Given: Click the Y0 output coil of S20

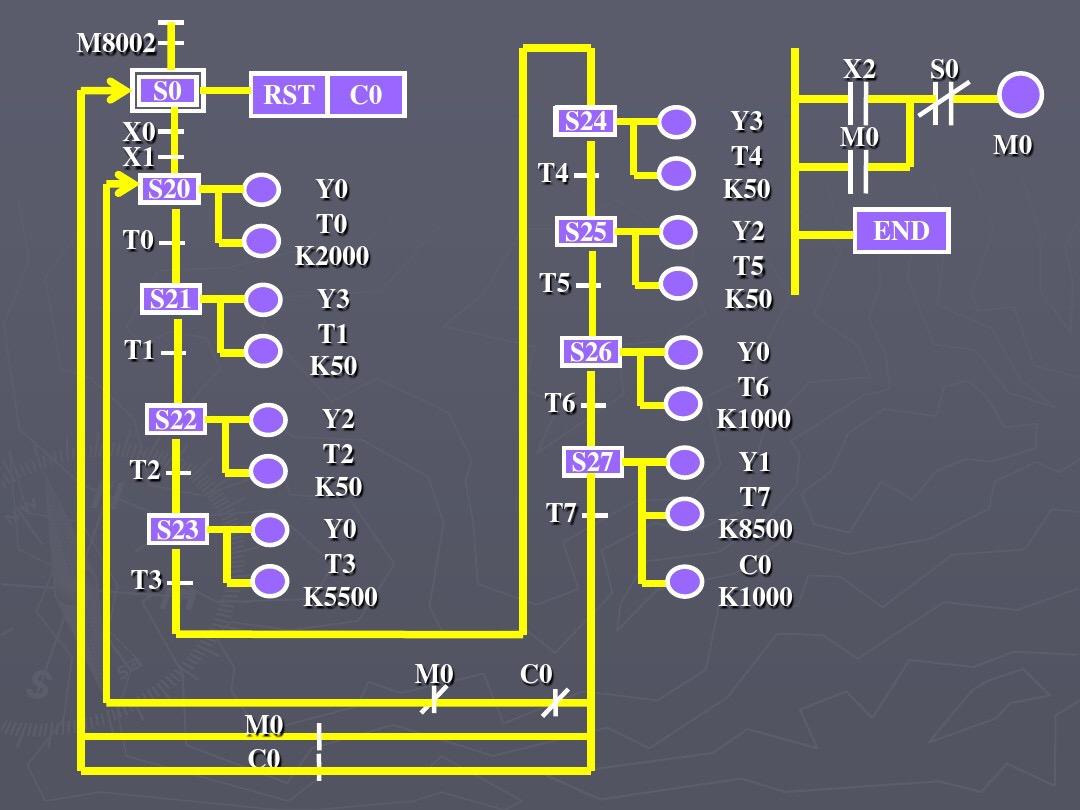Looking at the screenshot, I should [262, 189].
